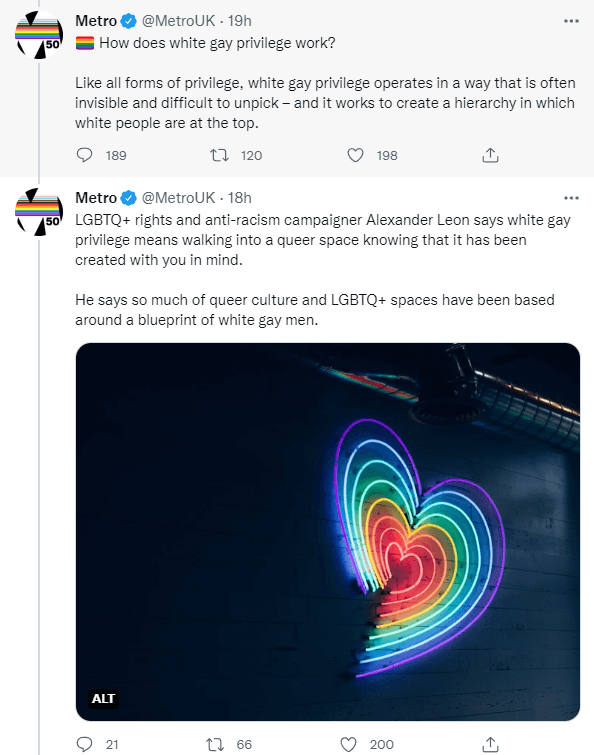Click the 18h timestamp on the second tweet

(240, 198)
